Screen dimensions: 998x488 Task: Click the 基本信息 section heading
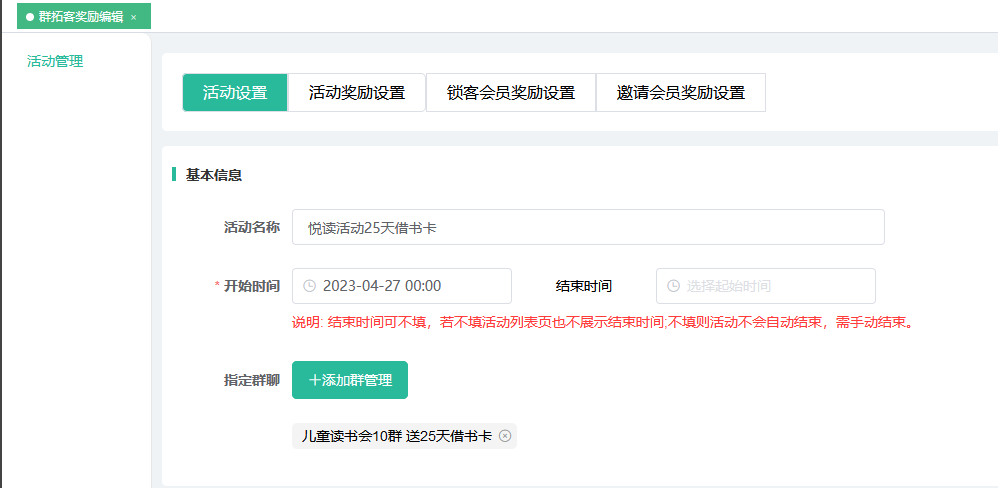pyautogui.click(x=213, y=175)
